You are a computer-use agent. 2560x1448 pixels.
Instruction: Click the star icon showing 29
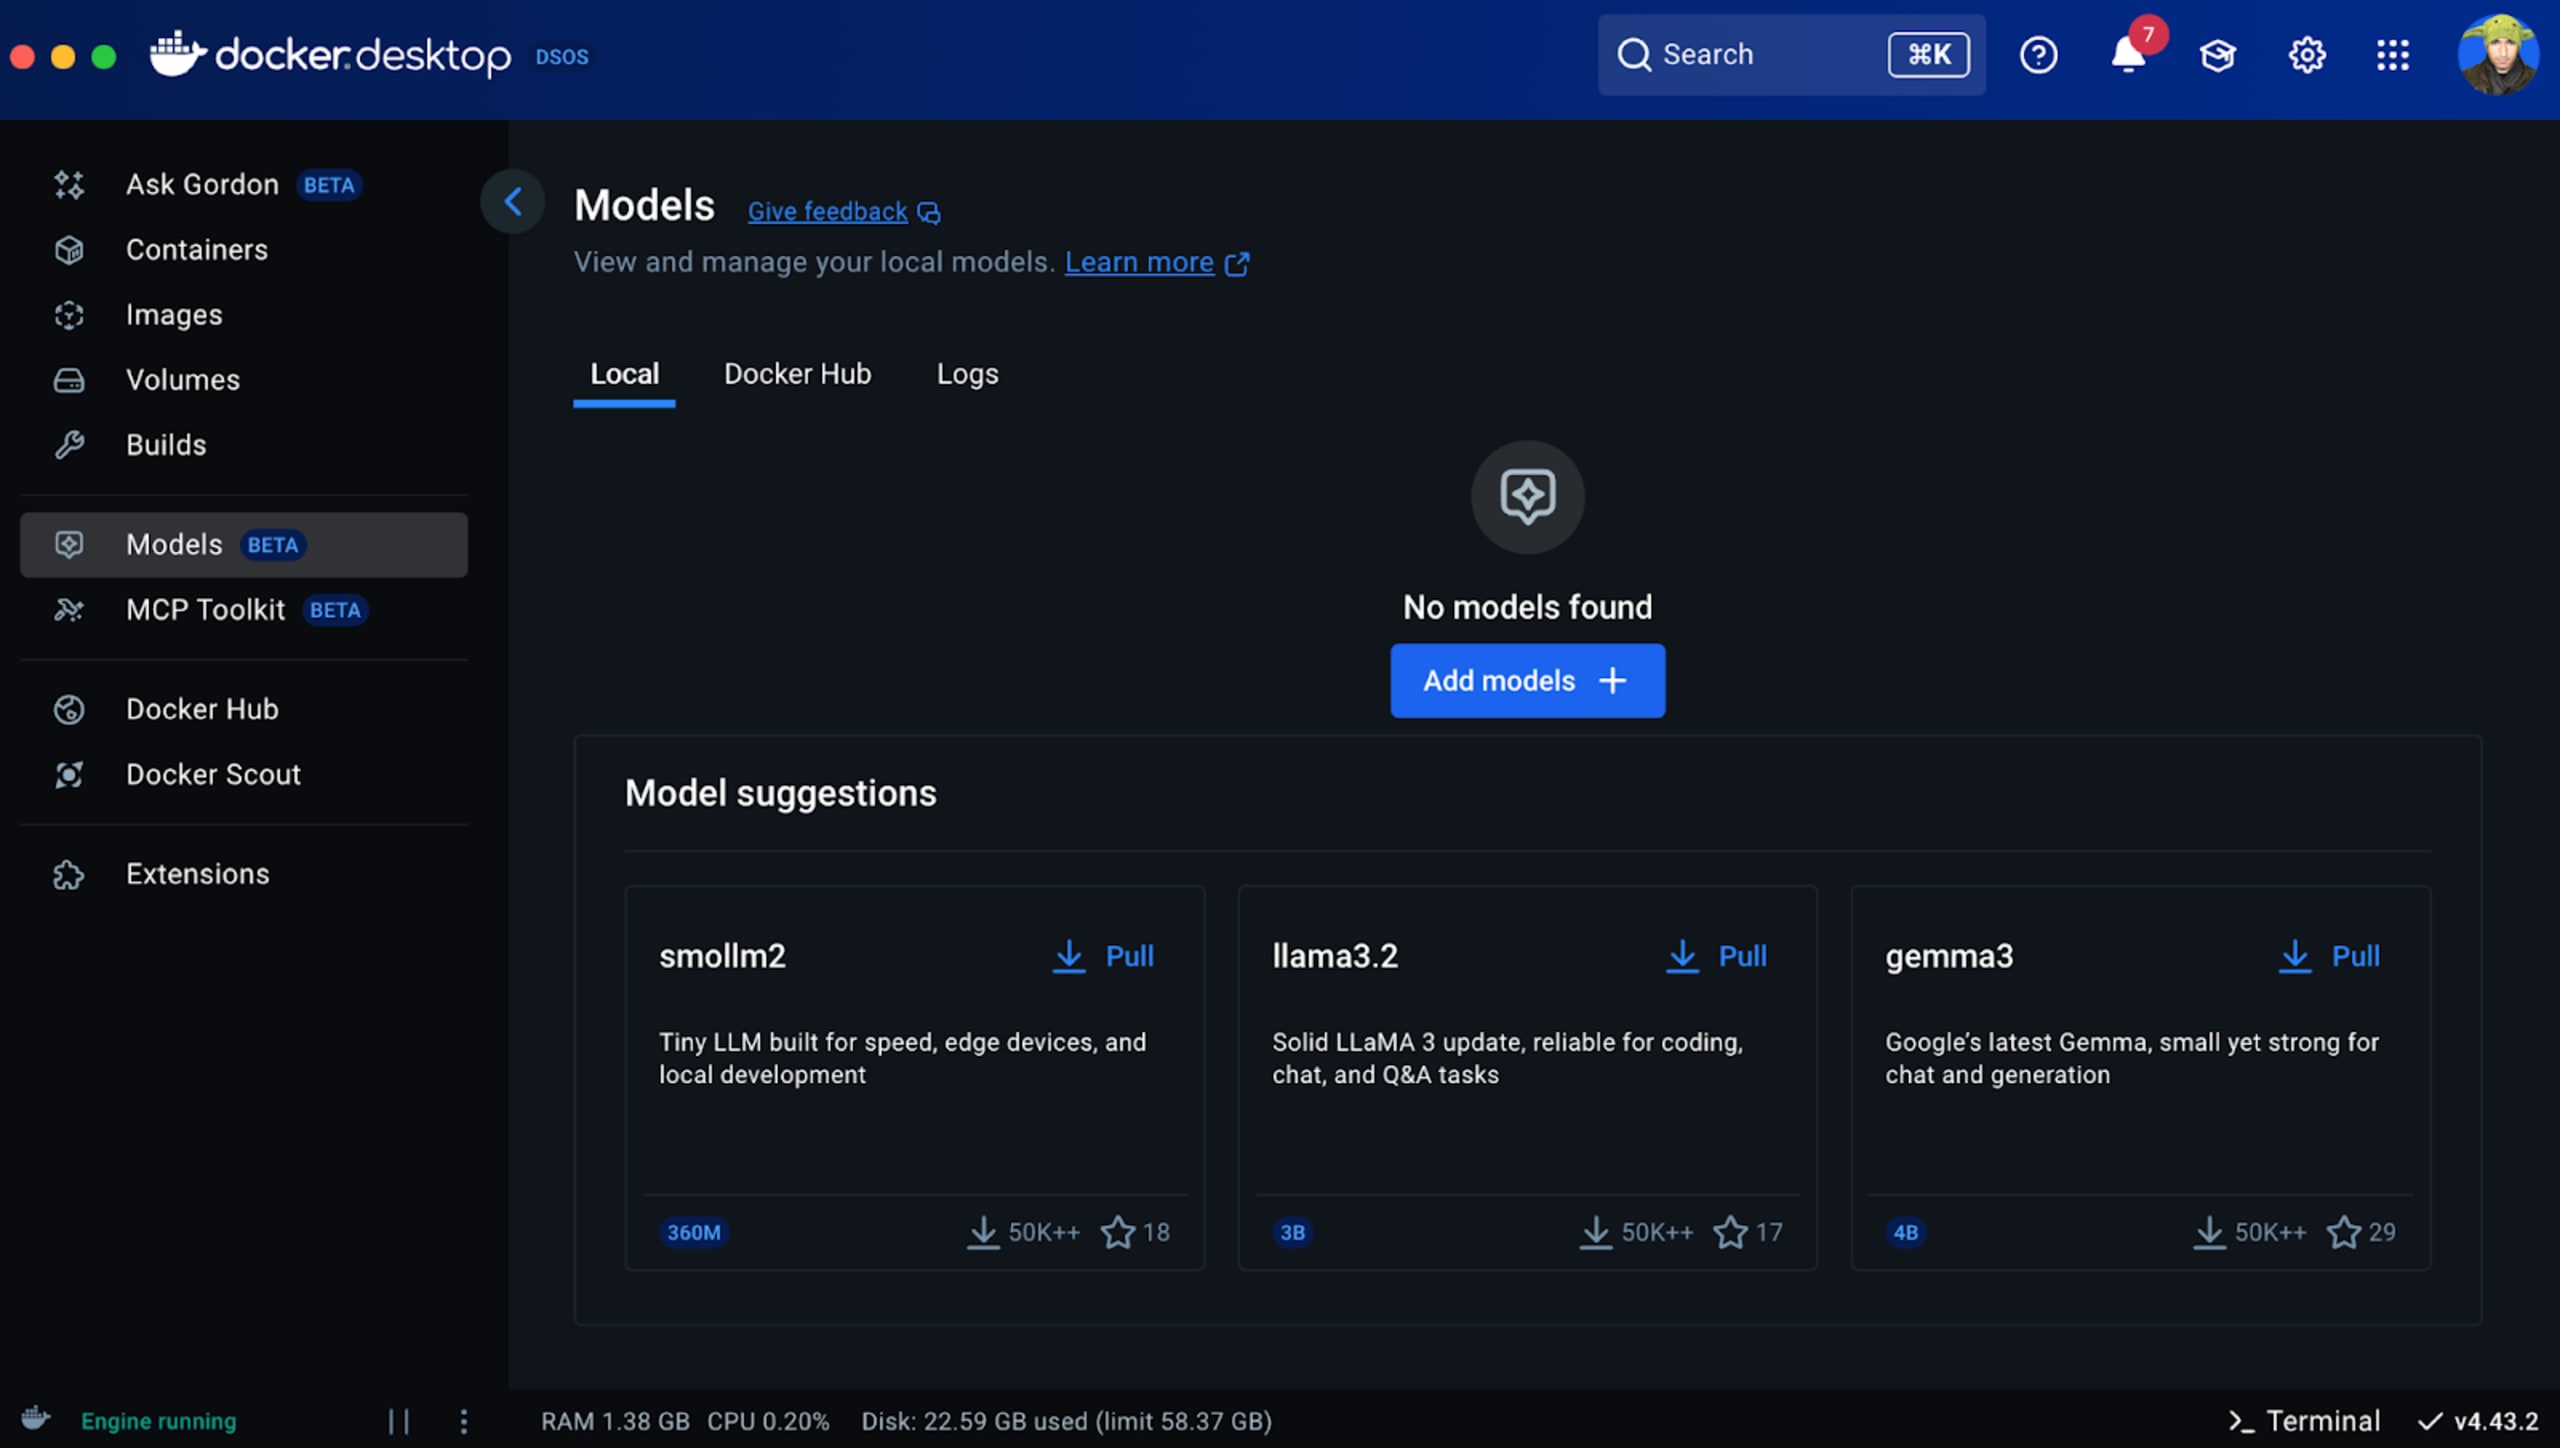point(2343,1232)
